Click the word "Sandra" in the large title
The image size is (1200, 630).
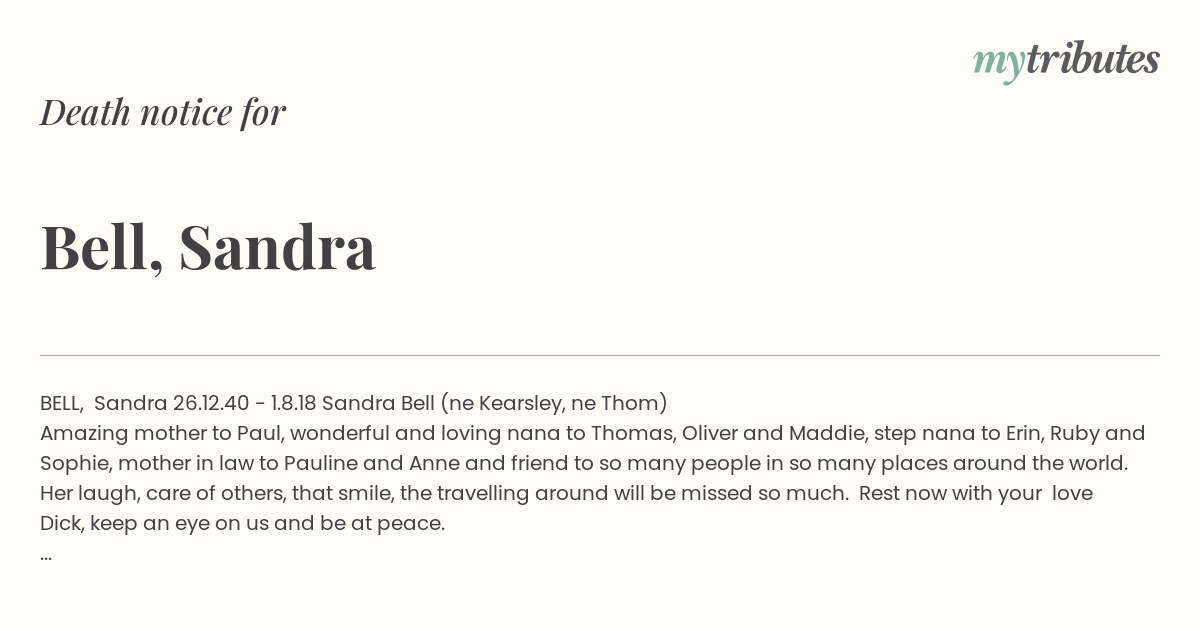tap(278, 247)
